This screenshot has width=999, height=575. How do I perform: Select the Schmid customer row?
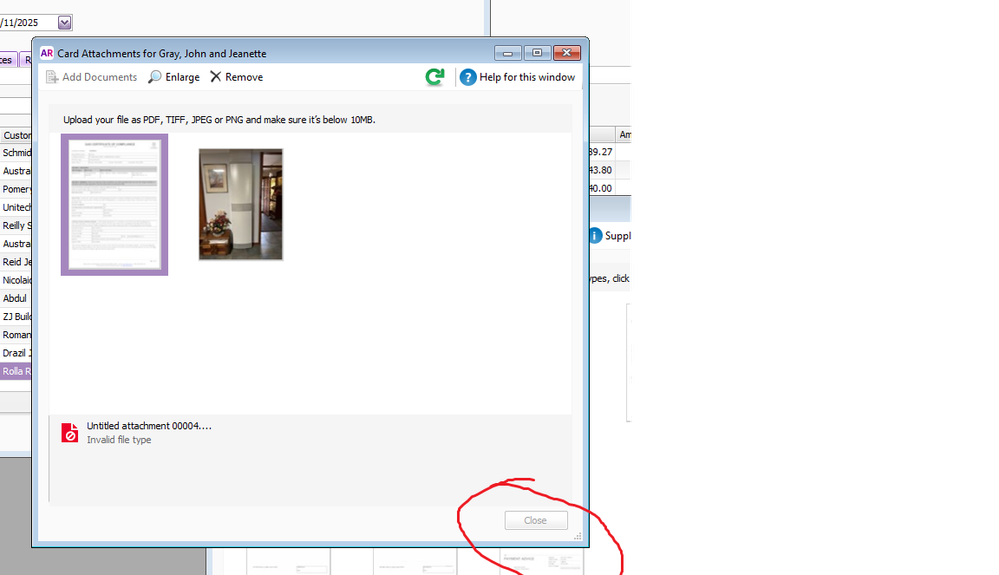coord(17,153)
